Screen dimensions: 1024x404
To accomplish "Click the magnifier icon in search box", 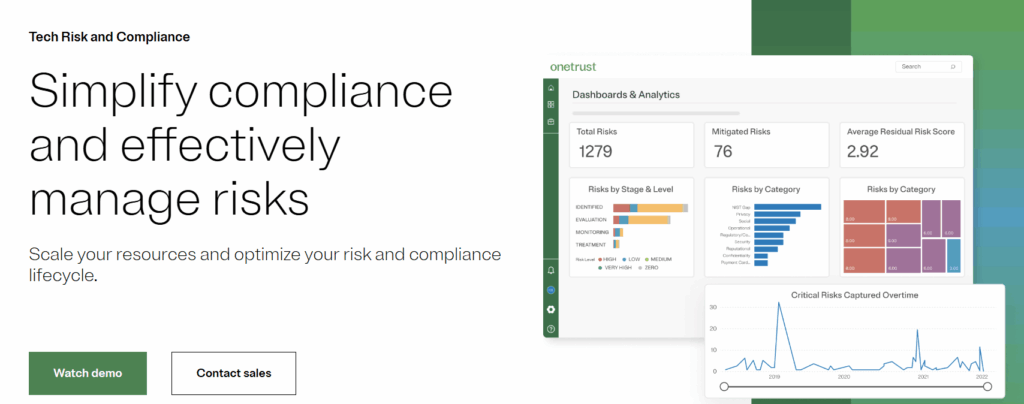I will (x=953, y=66).
